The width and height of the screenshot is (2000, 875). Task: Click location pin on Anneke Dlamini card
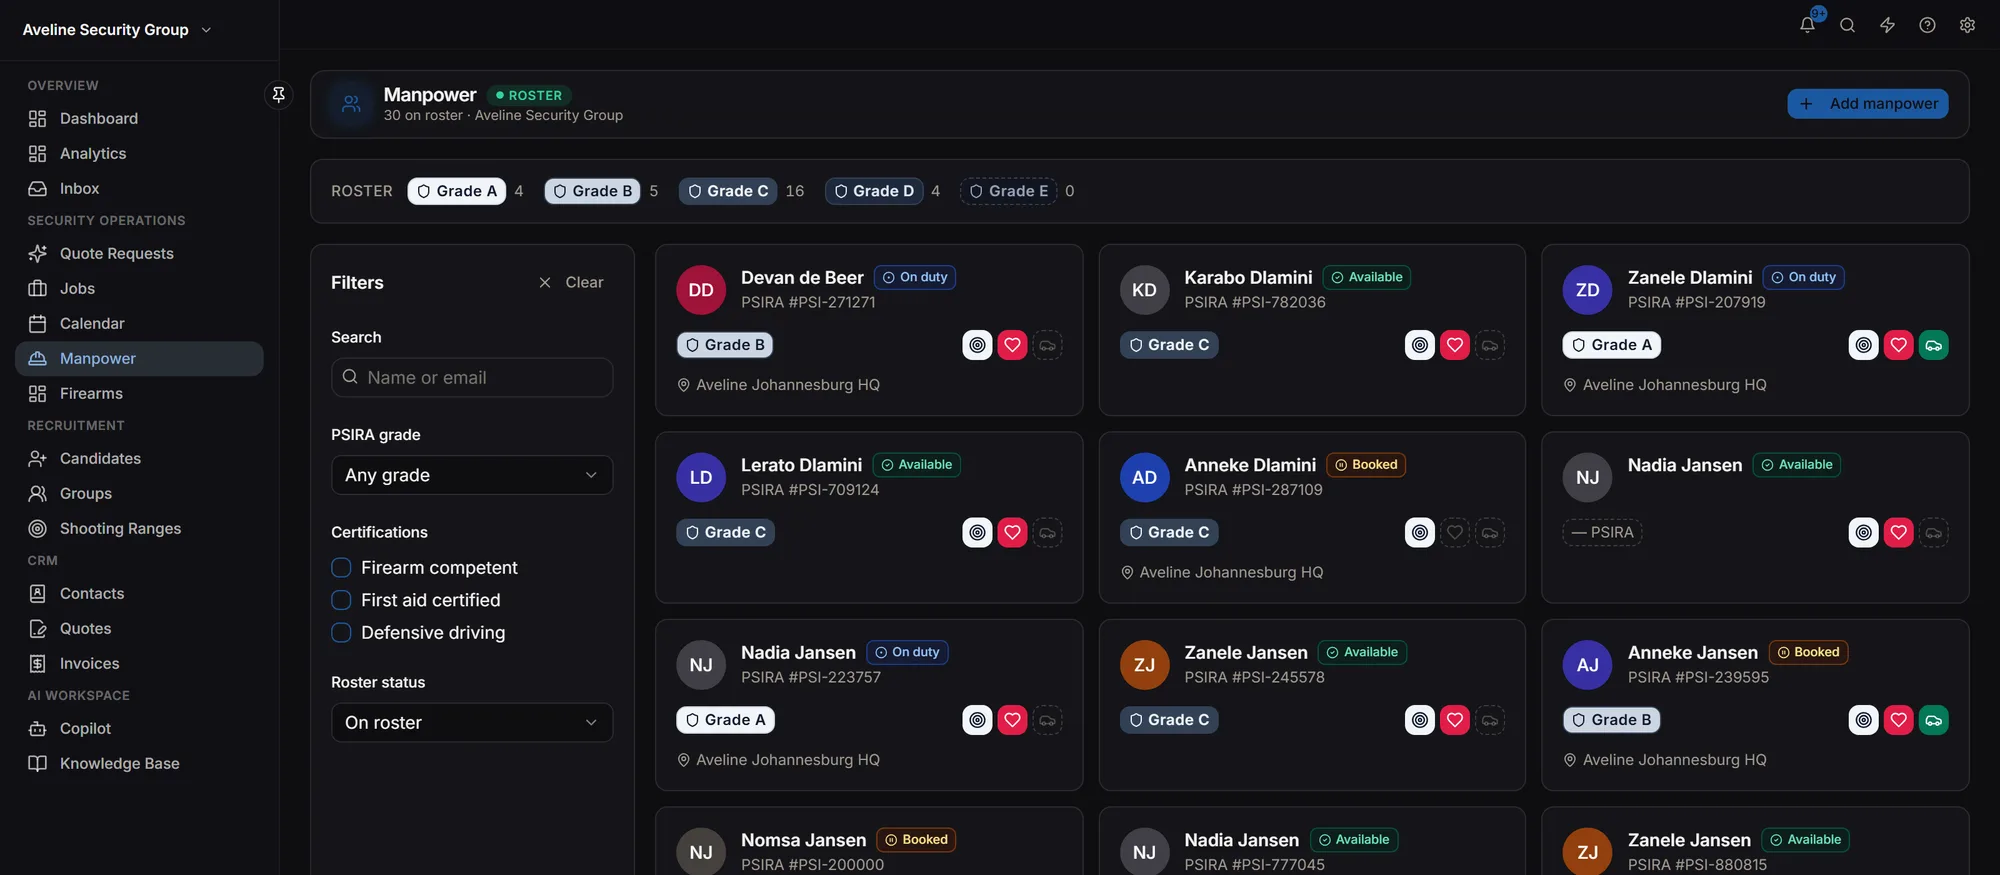(x=1127, y=573)
